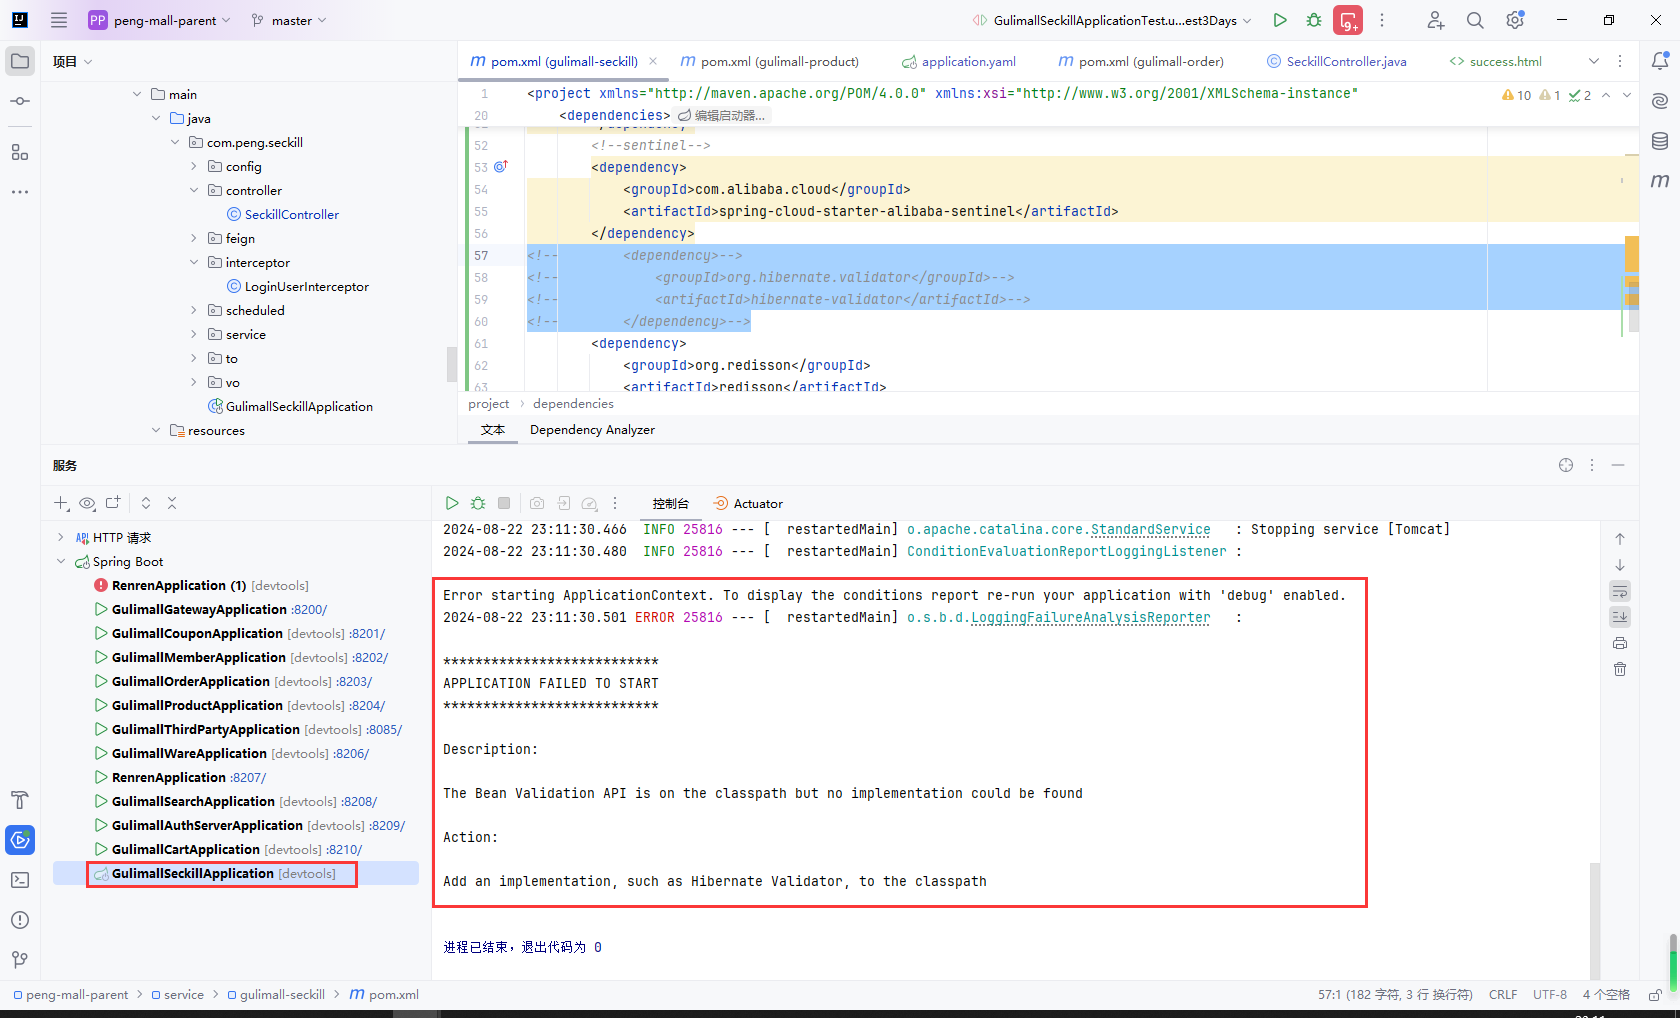Clear console output with trash icon
The image size is (1680, 1018).
pyautogui.click(x=1620, y=669)
